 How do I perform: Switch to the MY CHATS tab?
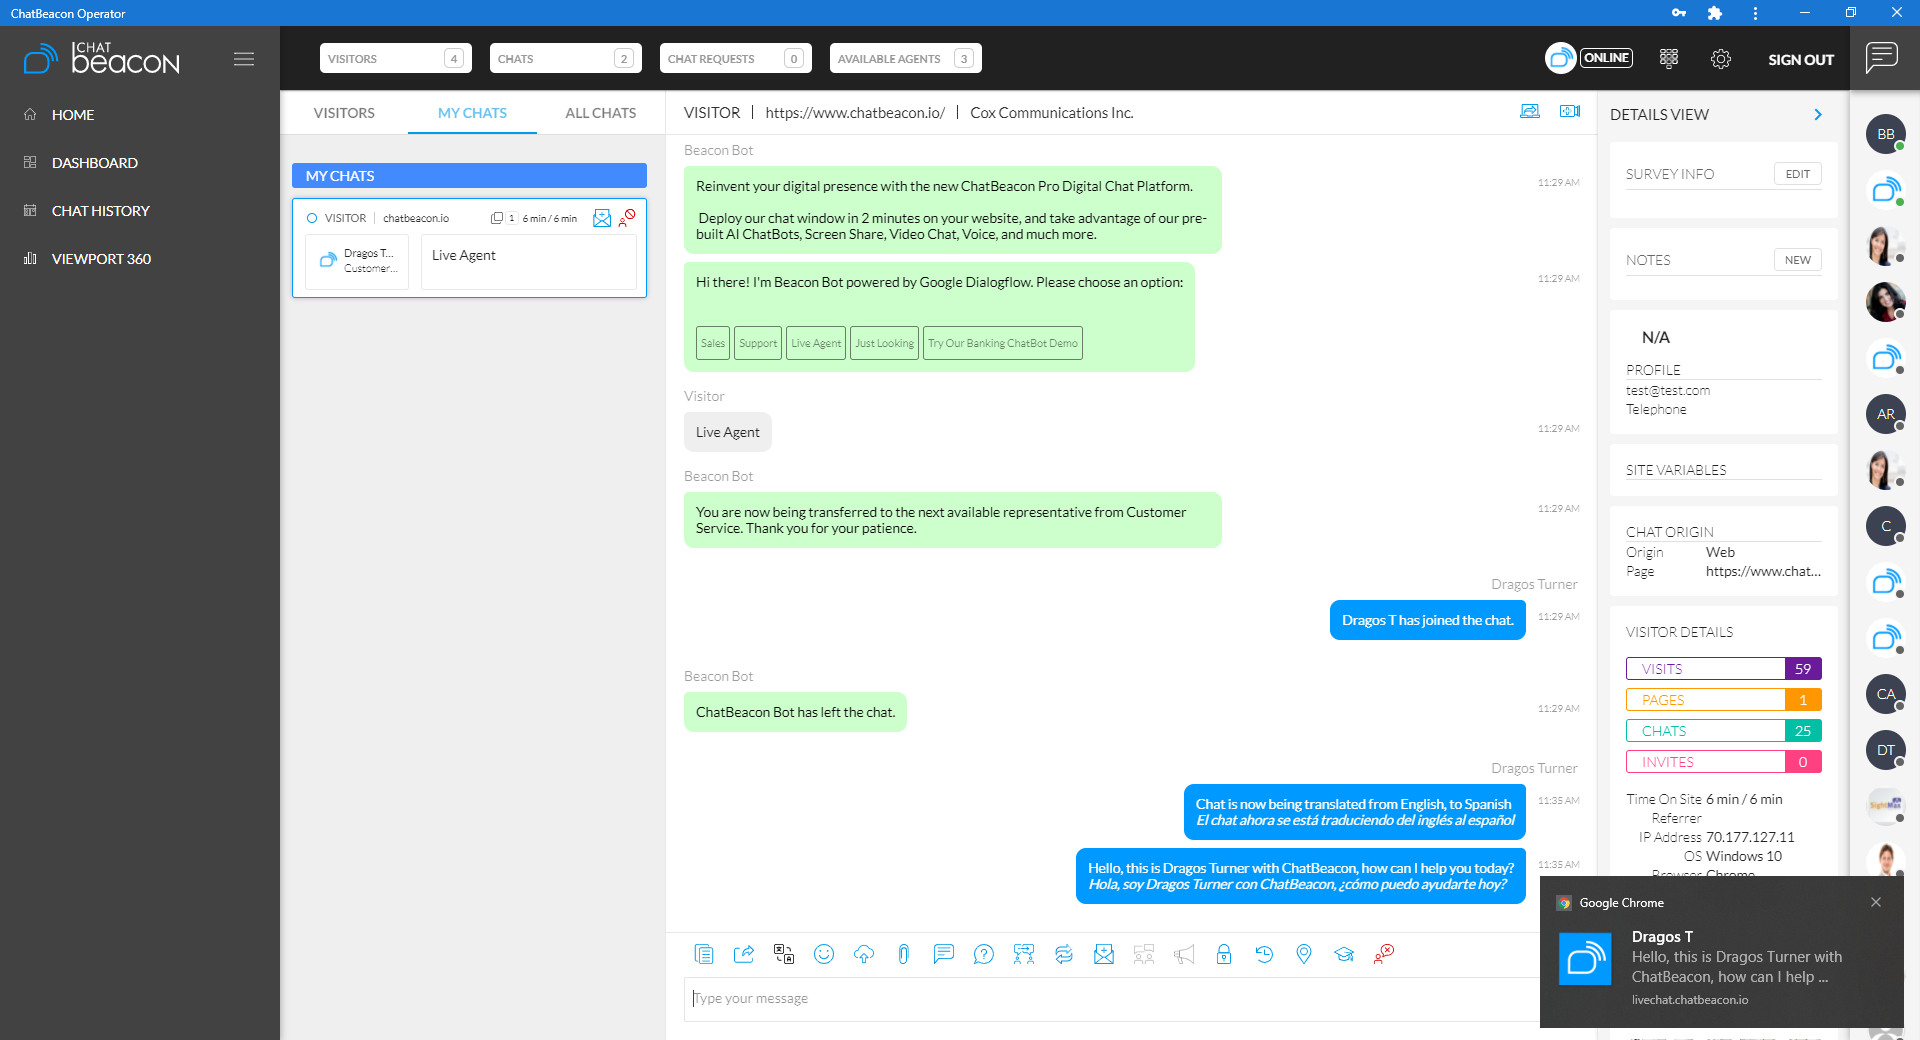tap(472, 113)
